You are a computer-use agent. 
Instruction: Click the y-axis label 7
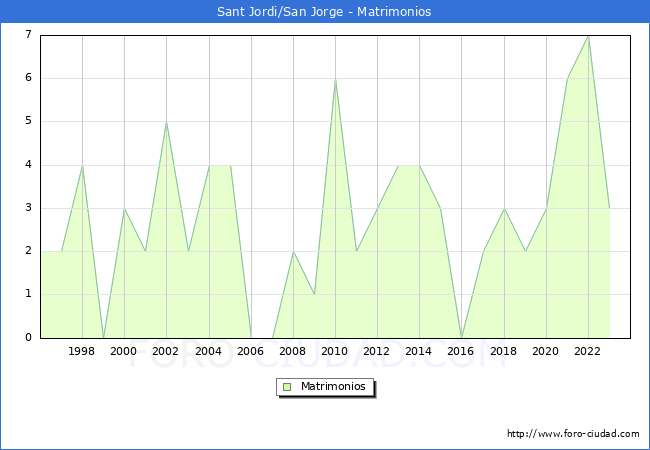tap(28, 35)
